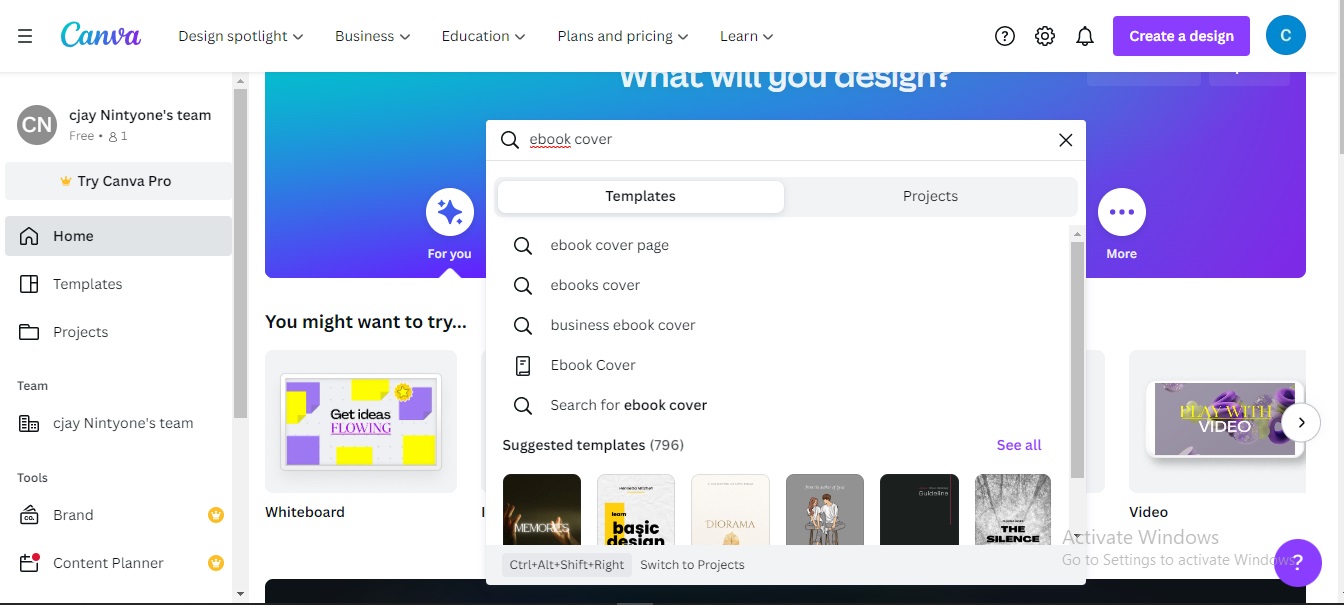Expand the Education dropdown
Image resolution: width=1344 pixels, height=608 pixels.
[484, 36]
